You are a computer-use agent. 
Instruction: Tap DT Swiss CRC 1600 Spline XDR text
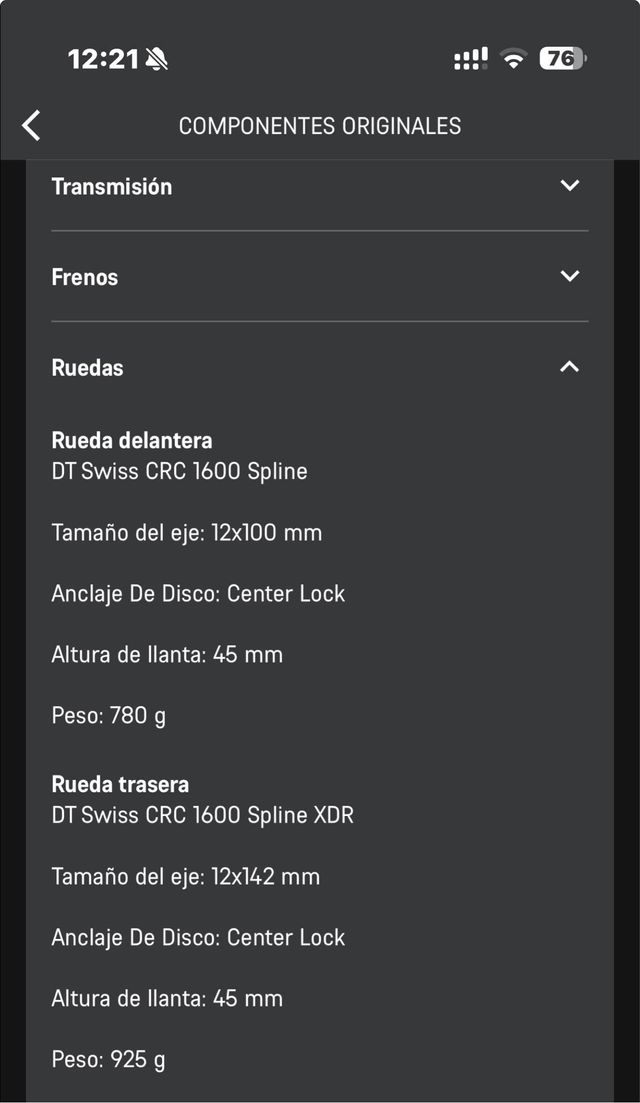click(x=203, y=815)
